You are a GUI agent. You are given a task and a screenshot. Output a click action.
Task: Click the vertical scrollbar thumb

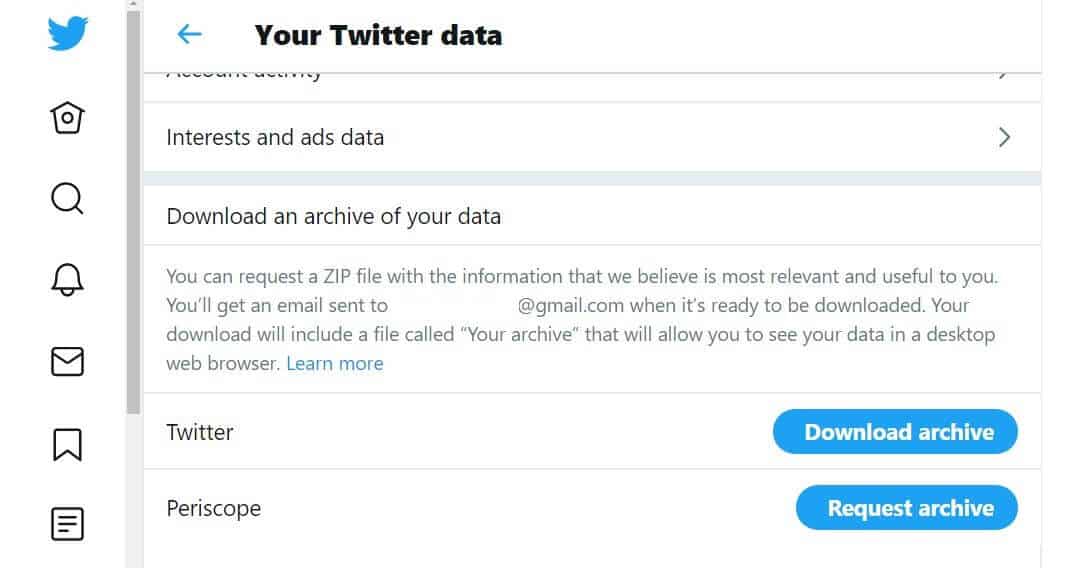tap(133, 211)
